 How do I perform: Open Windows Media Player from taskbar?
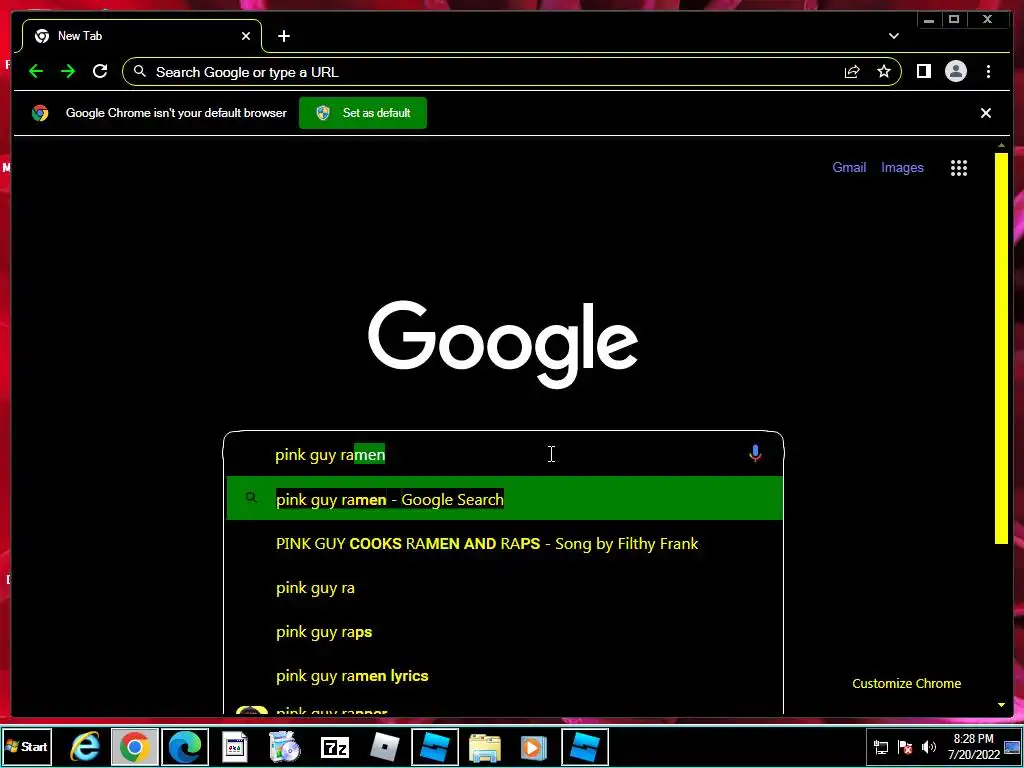click(x=534, y=747)
